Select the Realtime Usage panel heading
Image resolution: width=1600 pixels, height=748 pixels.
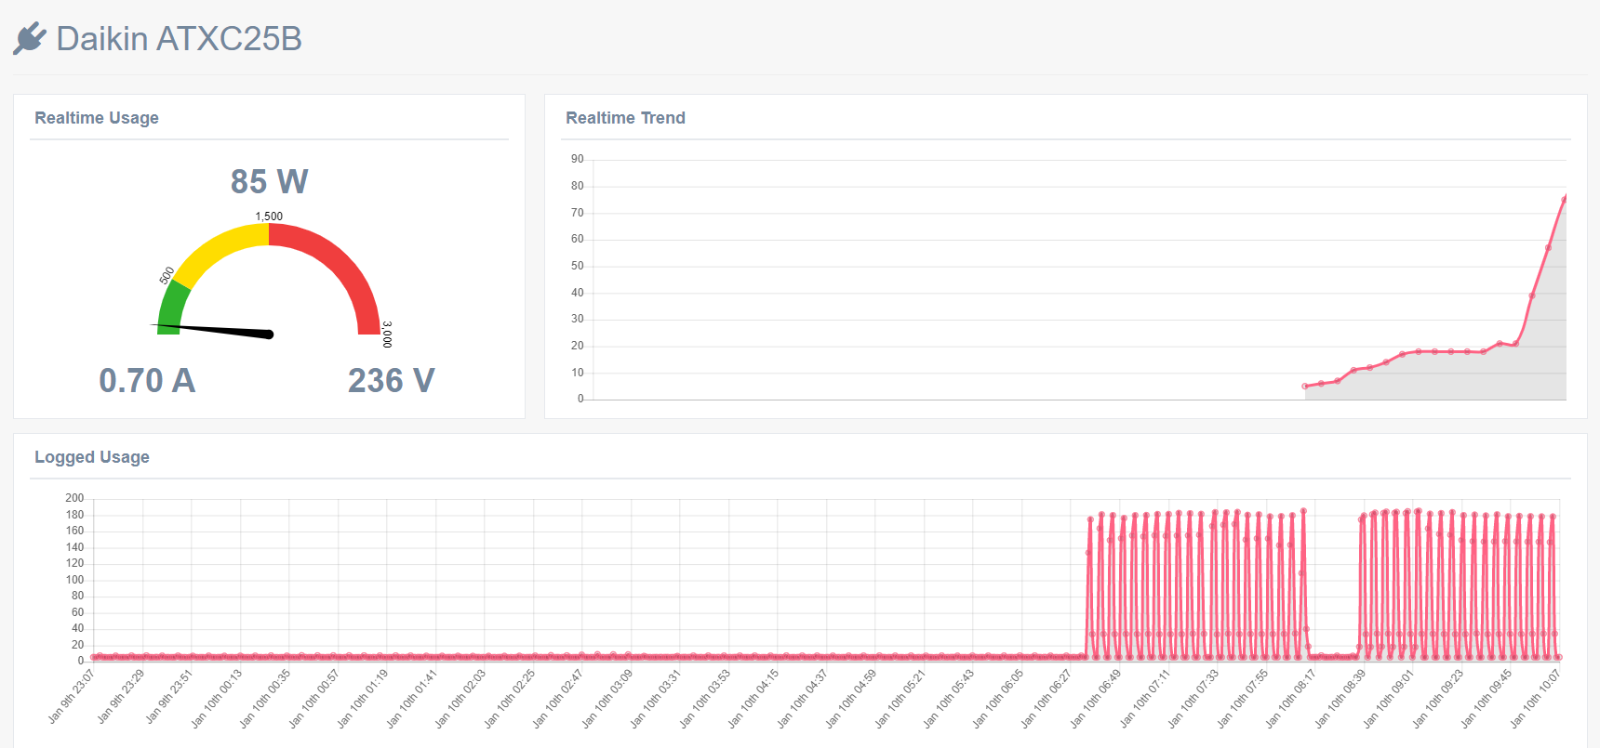97,118
